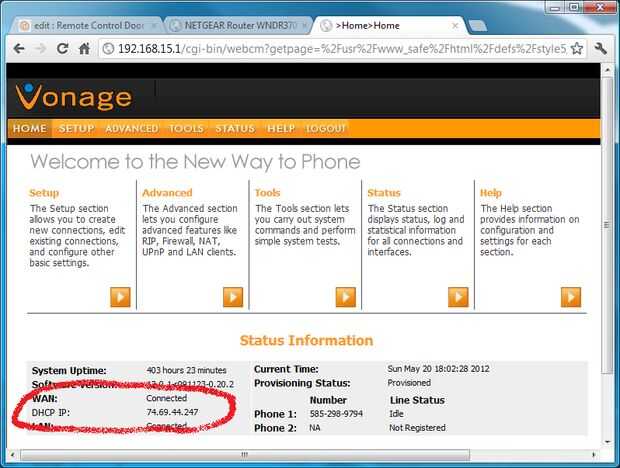Click the 'Provisioning Status:' label
Image resolution: width=620 pixels, height=468 pixels.
[x=302, y=383]
